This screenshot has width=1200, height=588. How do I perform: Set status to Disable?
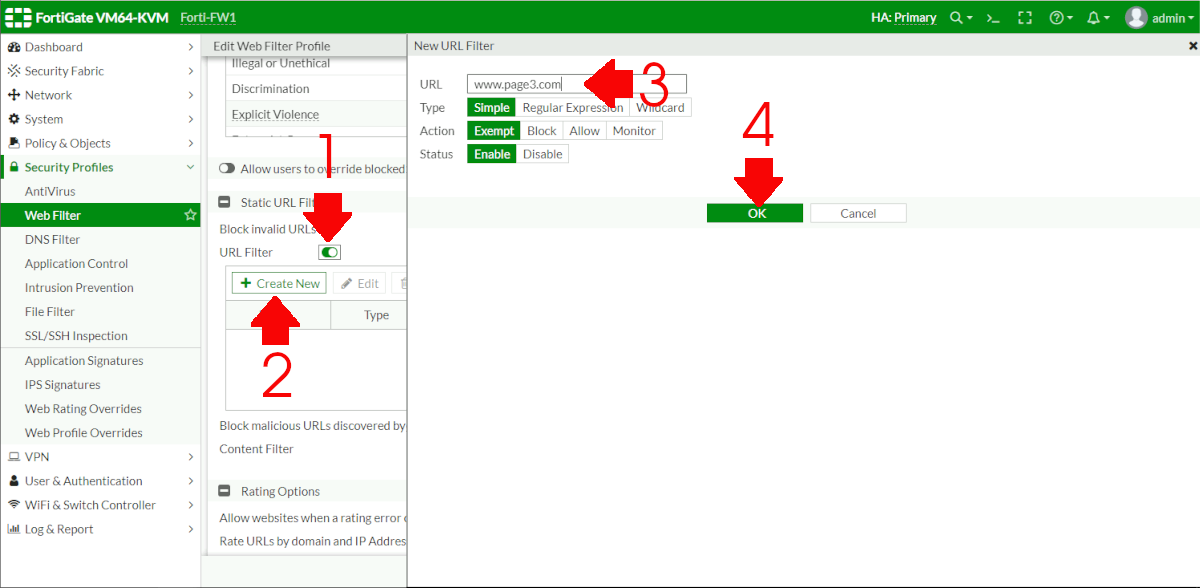click(542, 154)
